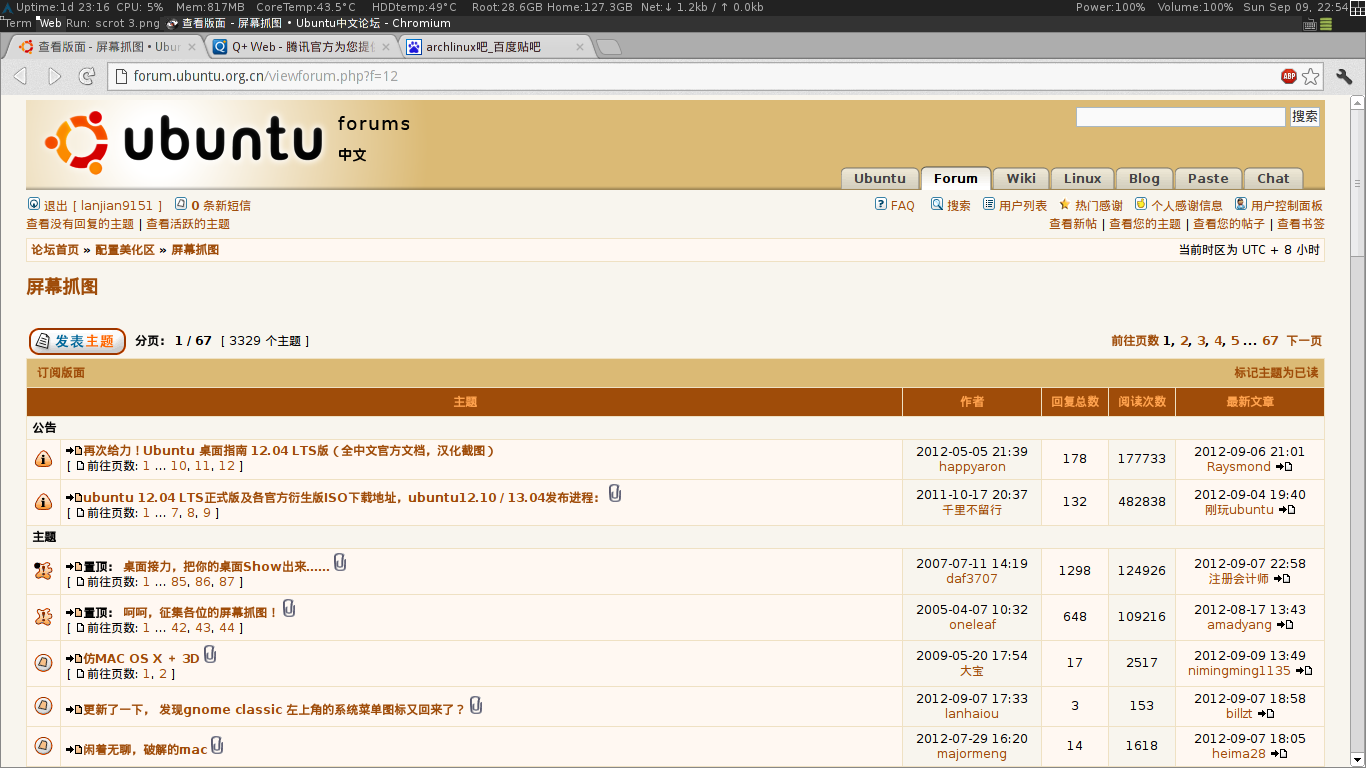Open the 用户控制面板 link

tap(1287, 205)
